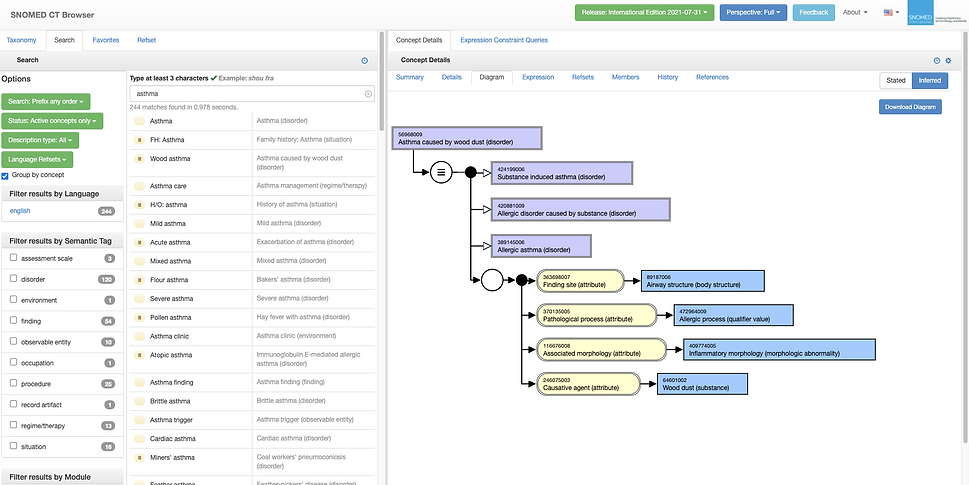Click the empty role group circle
969x485 pixels.
(492, 280)
